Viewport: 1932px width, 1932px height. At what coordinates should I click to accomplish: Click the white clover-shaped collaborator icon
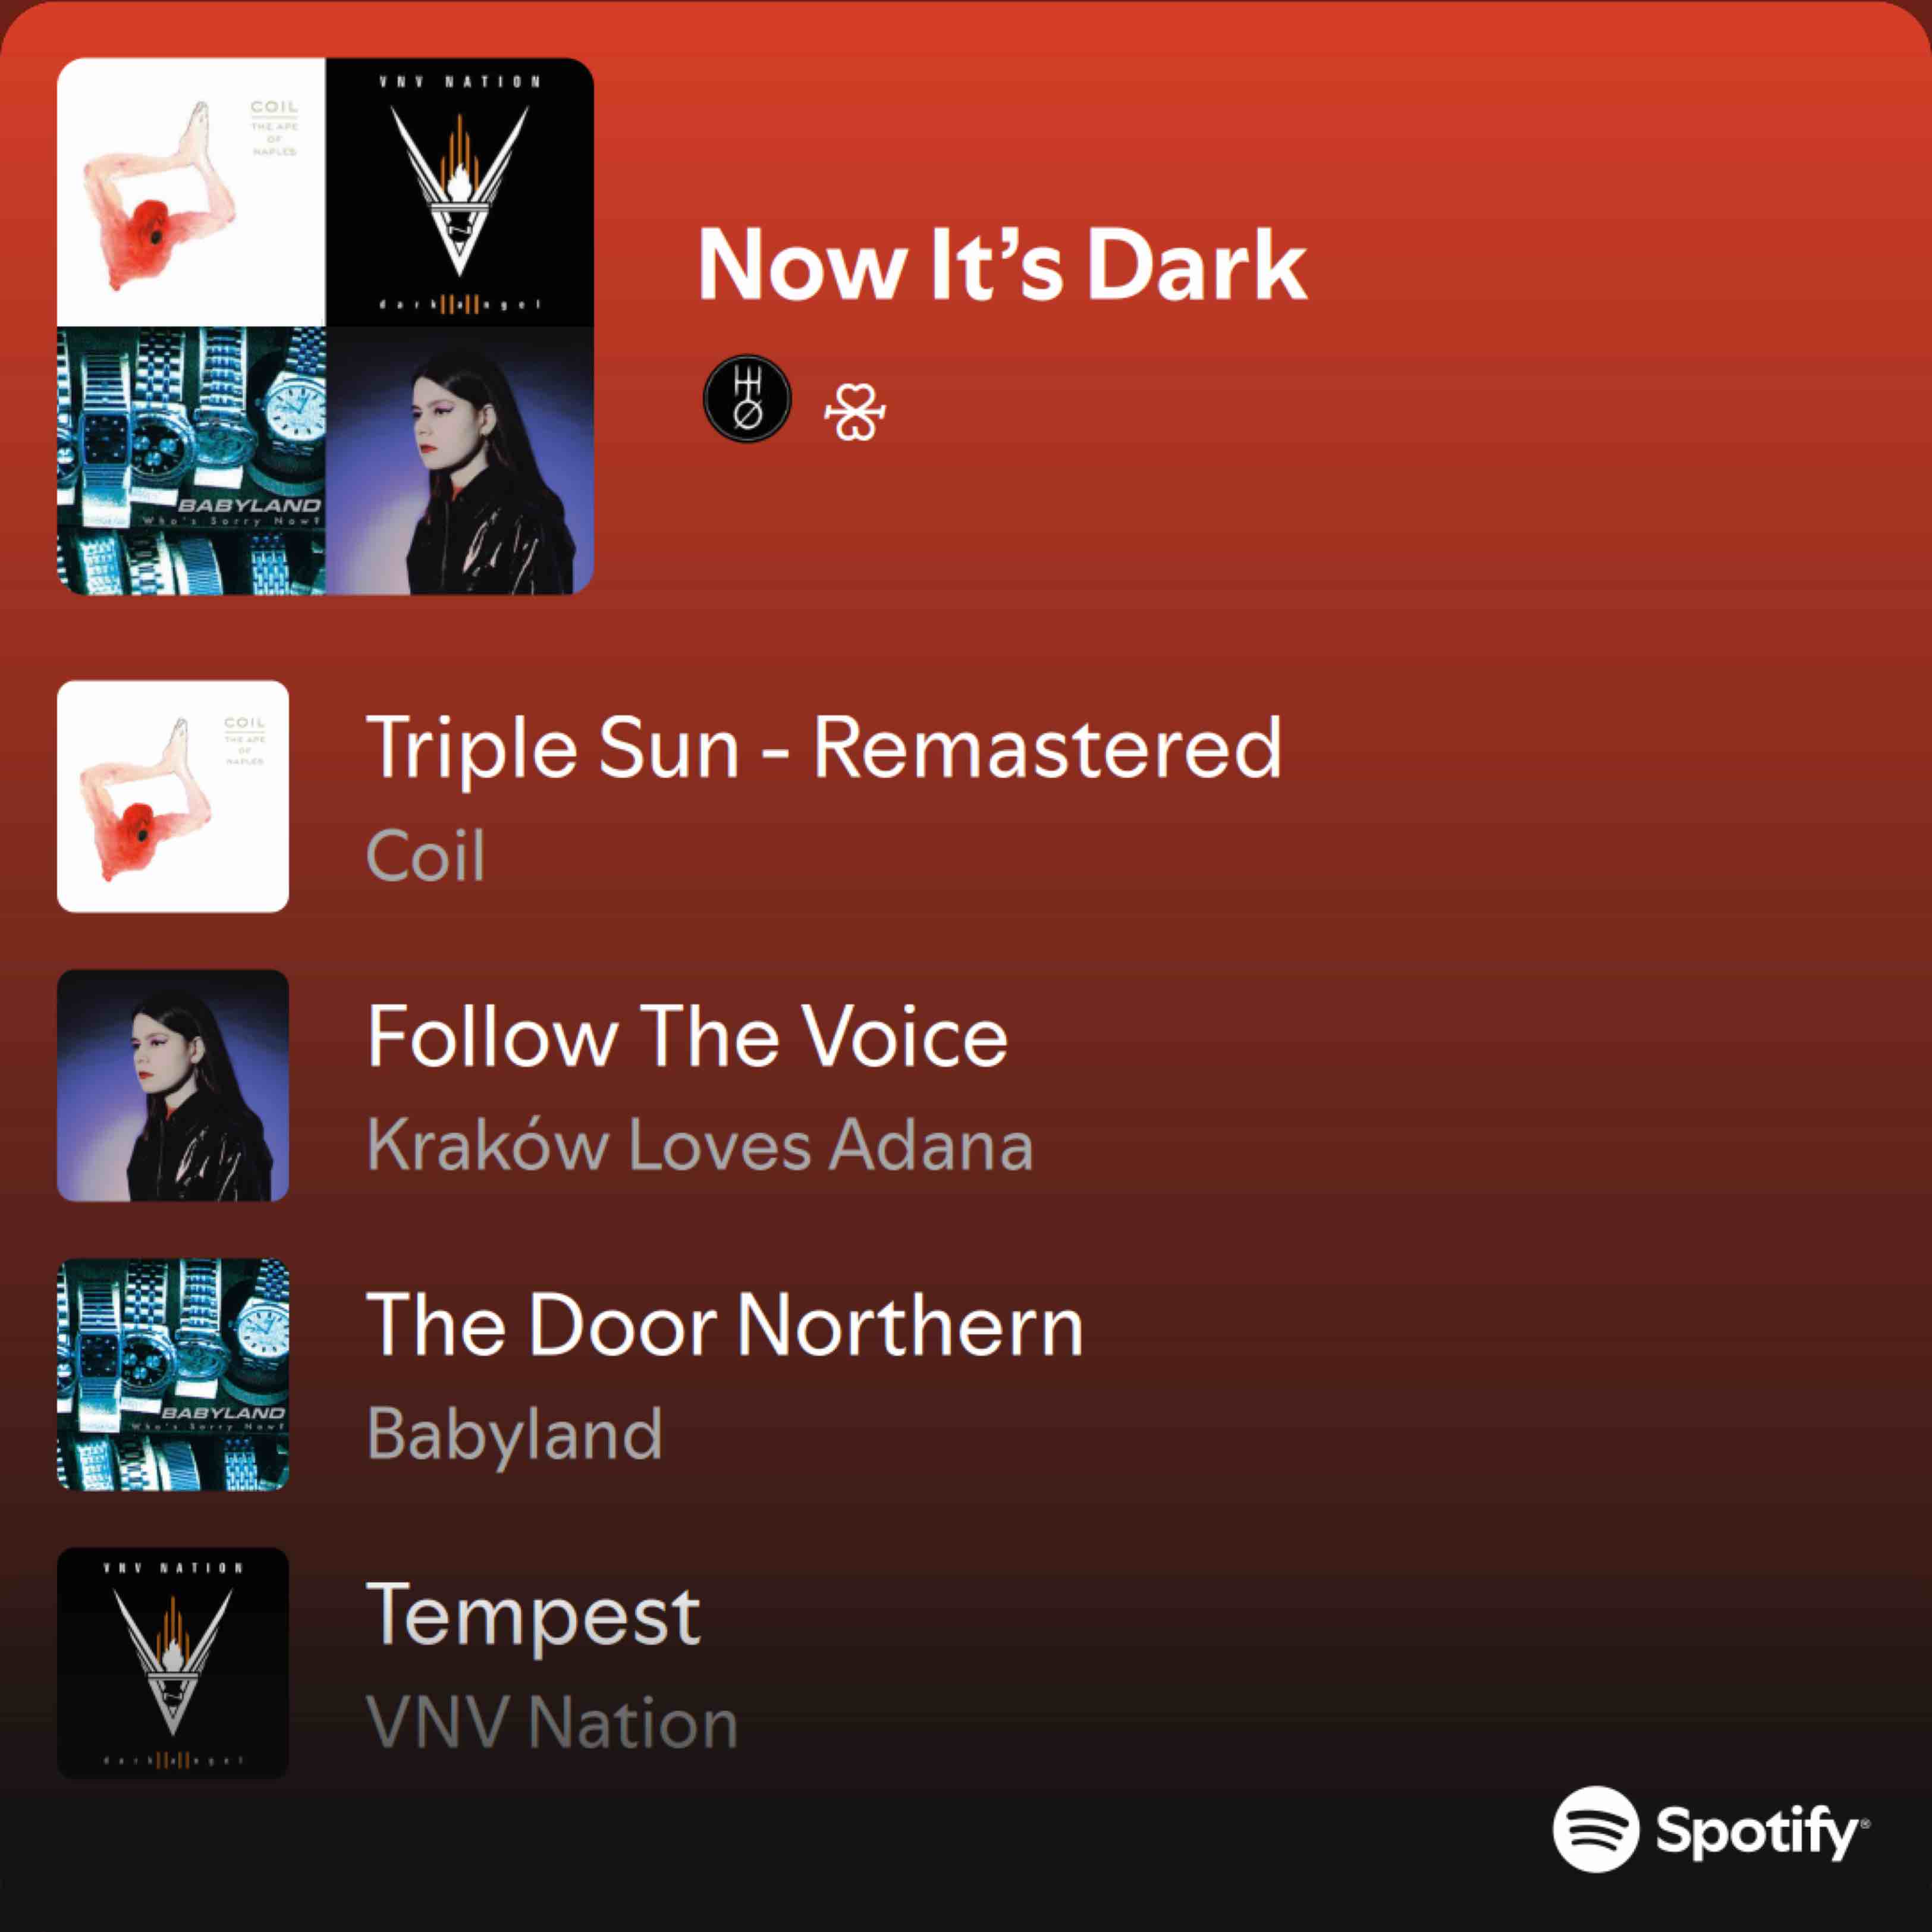(x=855, y=412)
